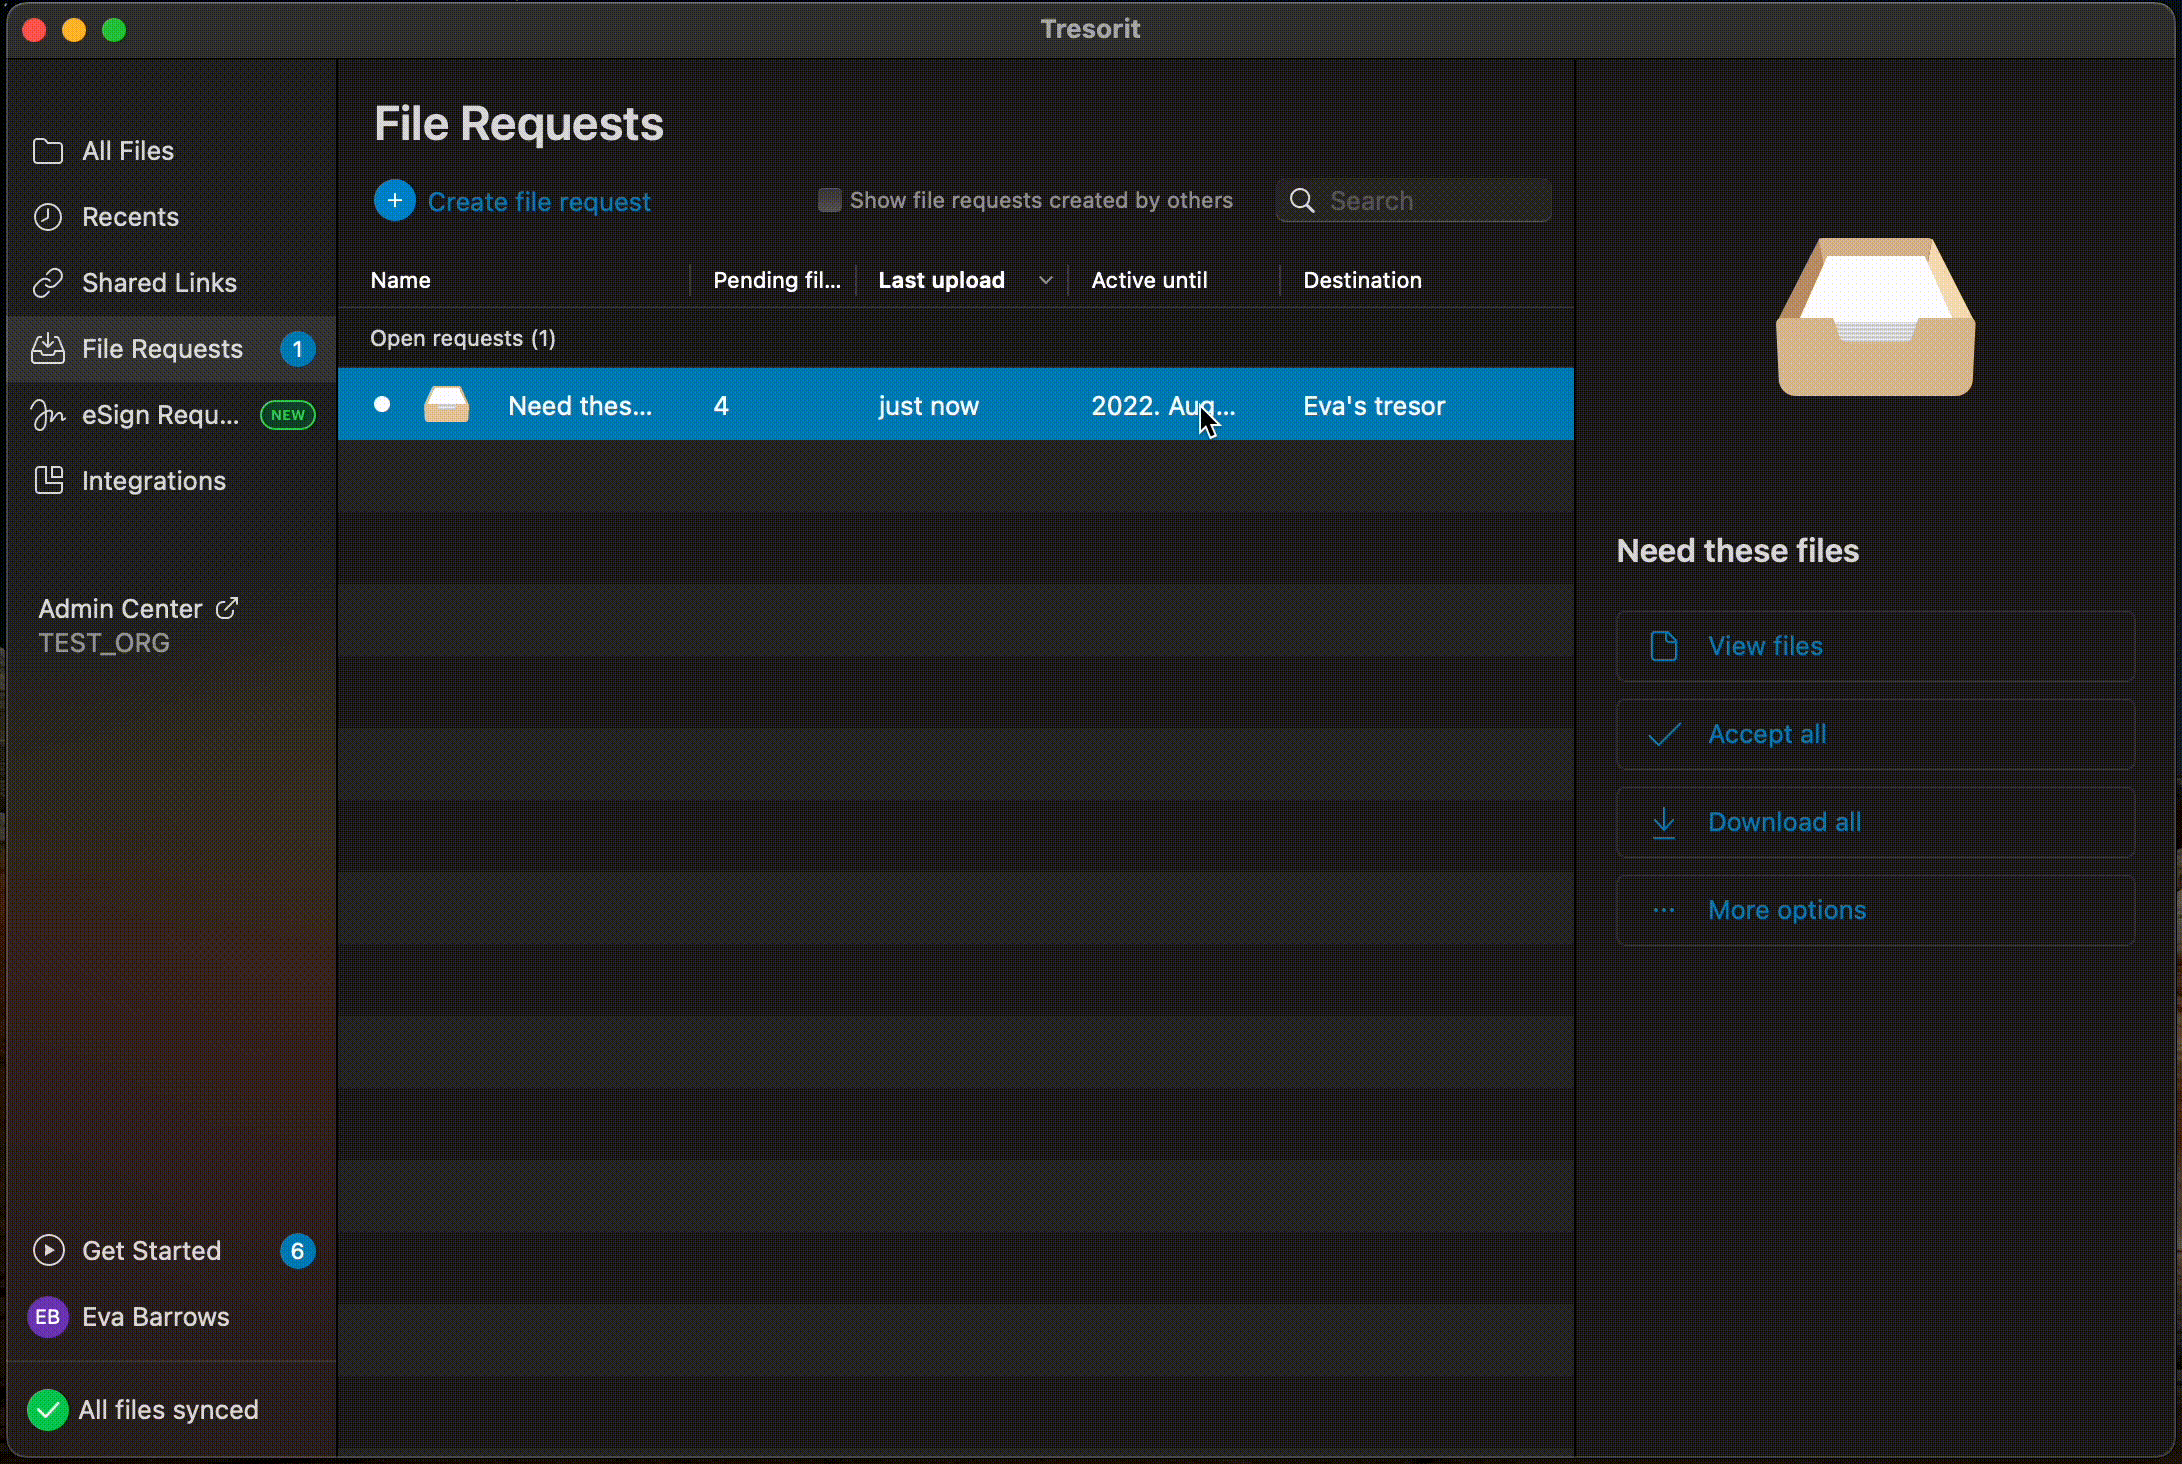Click the NEW badge beside eSign Requests
This screenshot has width=2182, height=1464.
click(288, 415)
